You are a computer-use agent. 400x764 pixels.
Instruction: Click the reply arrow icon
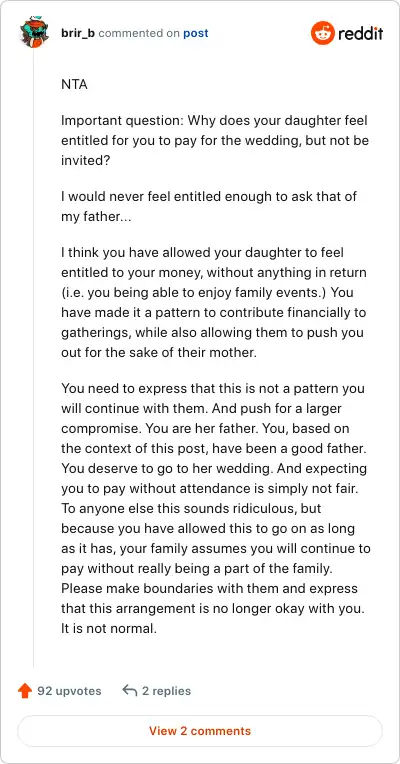pos(130,690)
